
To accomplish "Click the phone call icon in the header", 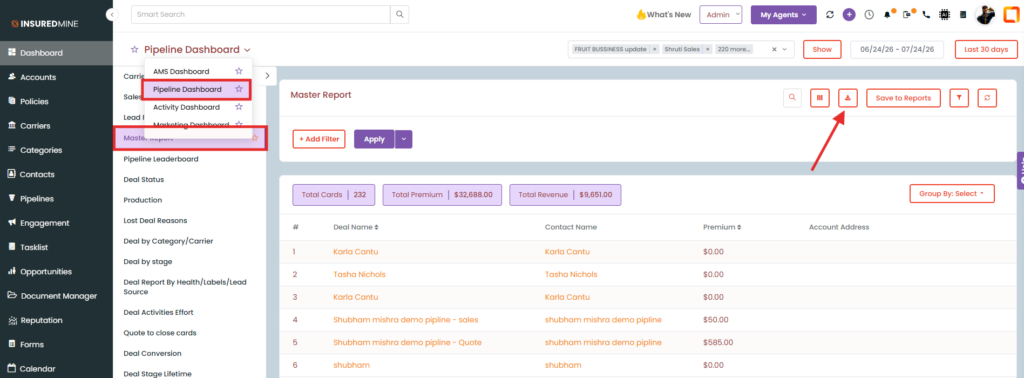I will 926,14.
